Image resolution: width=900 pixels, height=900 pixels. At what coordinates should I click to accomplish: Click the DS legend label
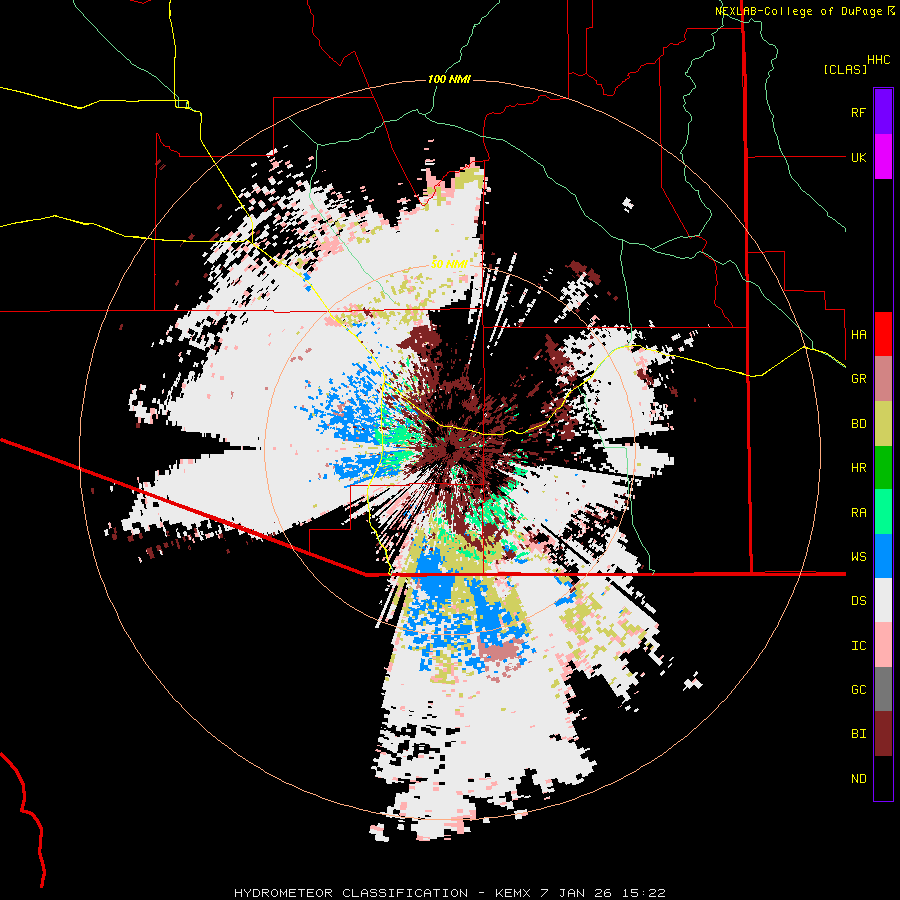[x=858, y=601]
